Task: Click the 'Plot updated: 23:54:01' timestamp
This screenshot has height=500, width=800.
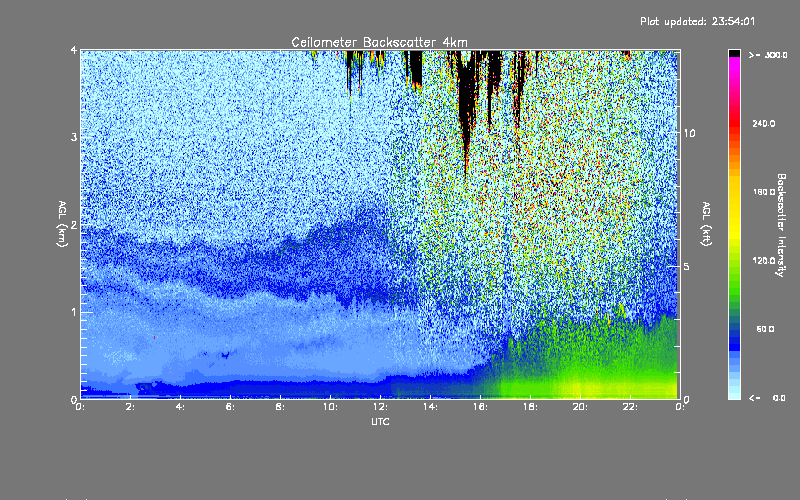Action: tap(697, 21)
